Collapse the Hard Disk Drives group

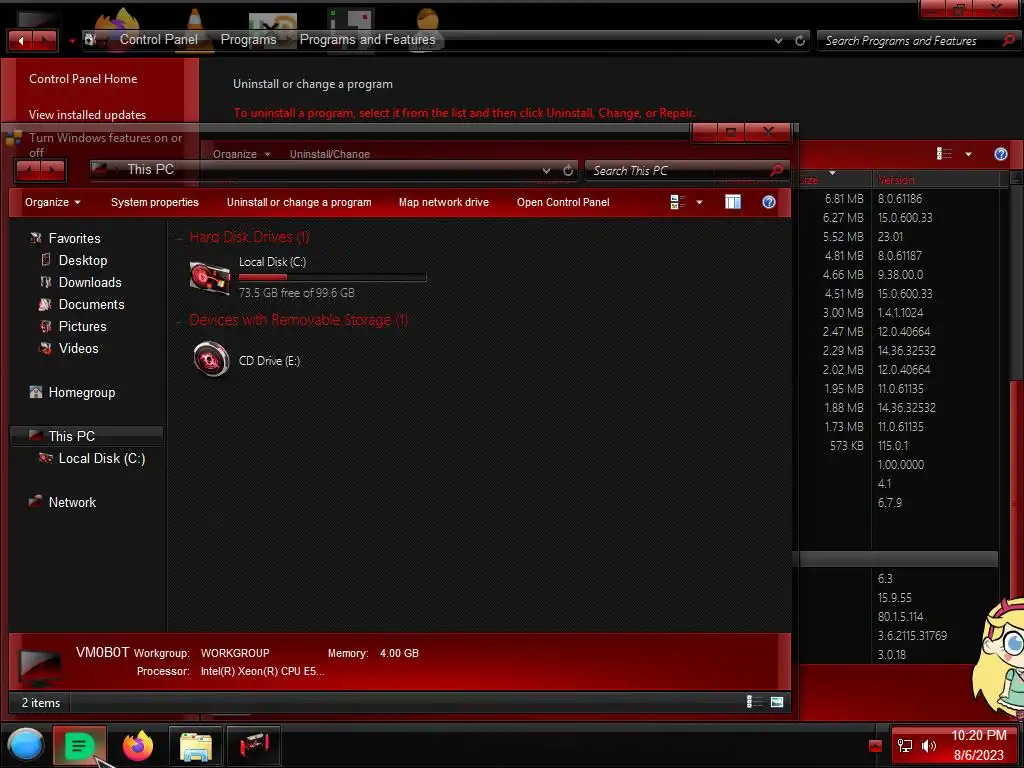(x=179, y=238)
